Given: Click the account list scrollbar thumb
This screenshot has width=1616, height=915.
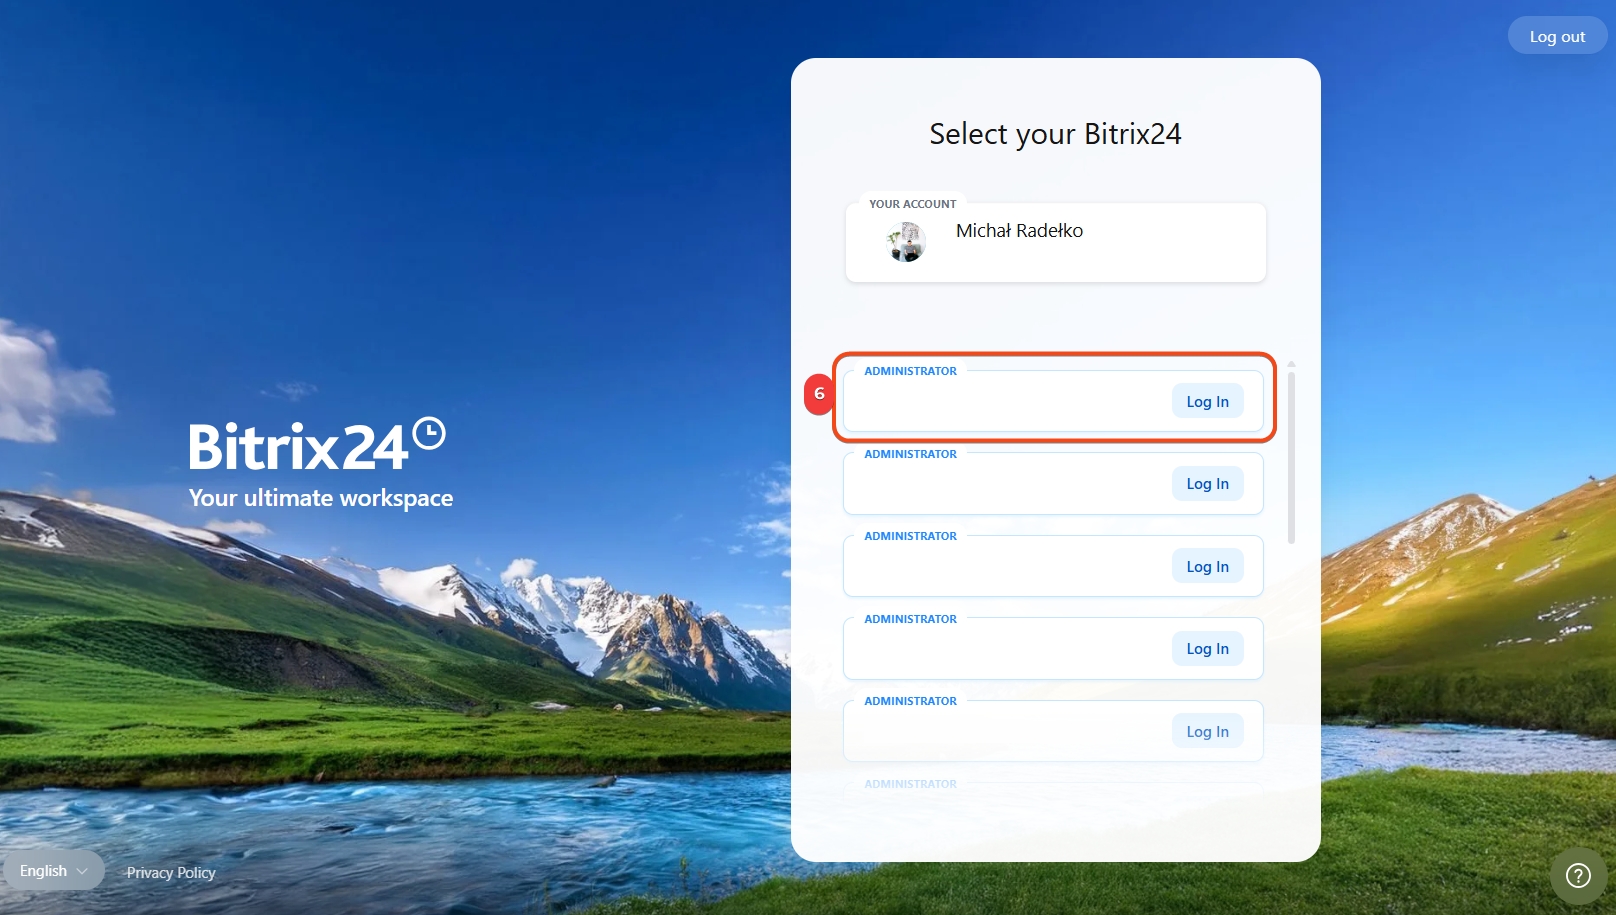Looking at the screenshot, I should [x=1291, y=458].
